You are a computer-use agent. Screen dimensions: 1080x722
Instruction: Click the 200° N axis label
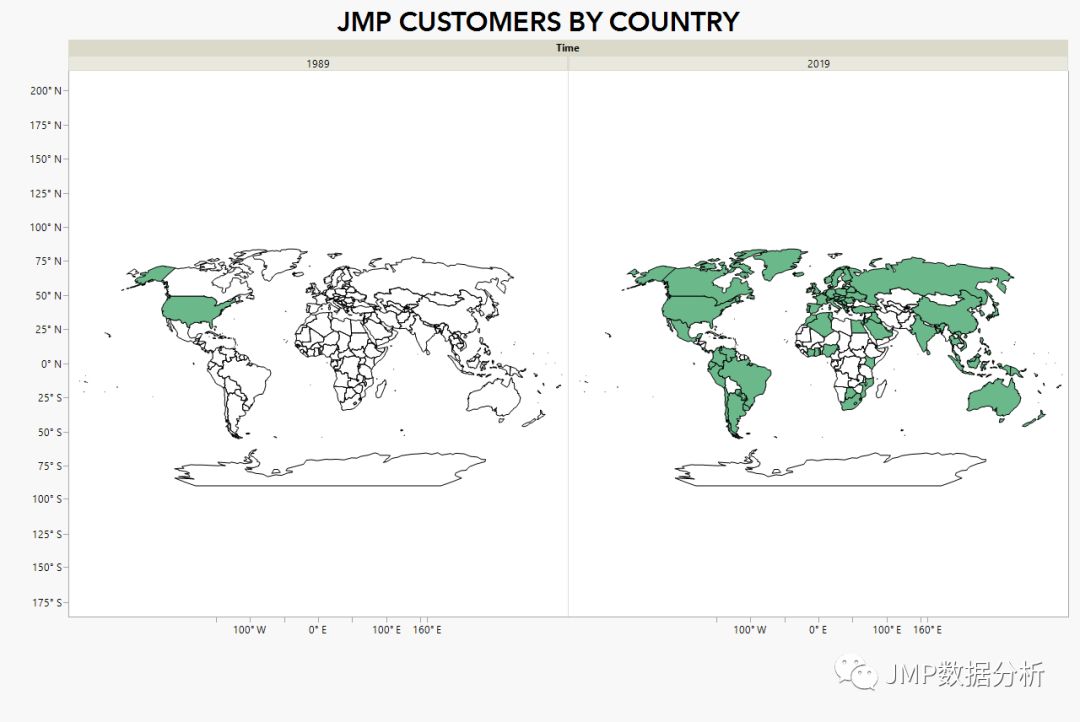tap(45, 90)
